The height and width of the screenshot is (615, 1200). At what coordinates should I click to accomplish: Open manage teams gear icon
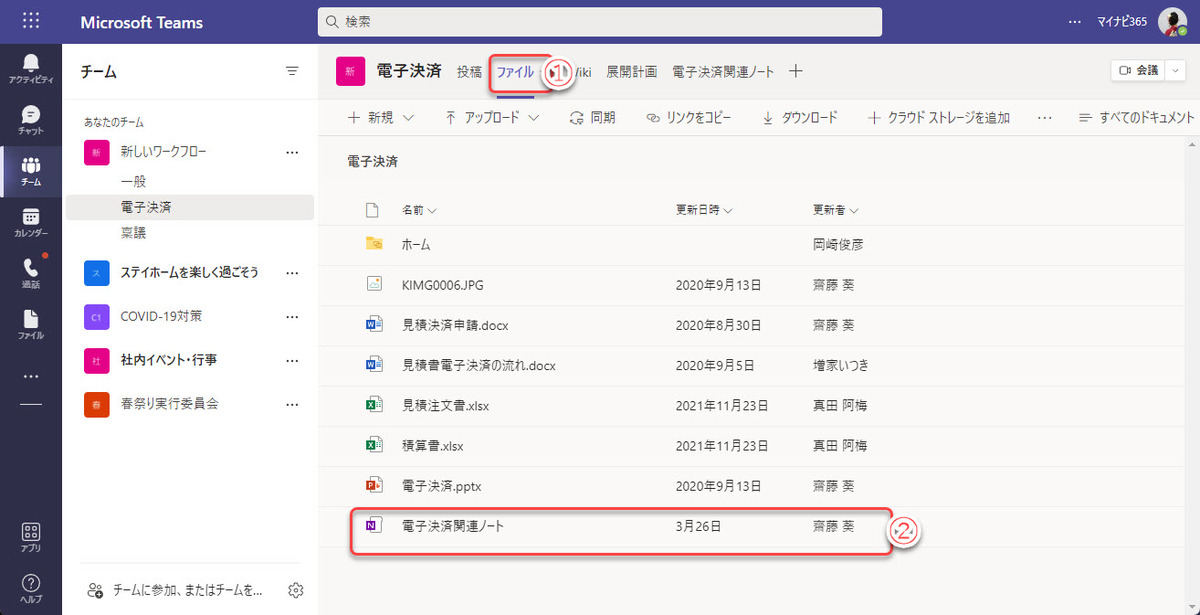click(x=295, y=590)
